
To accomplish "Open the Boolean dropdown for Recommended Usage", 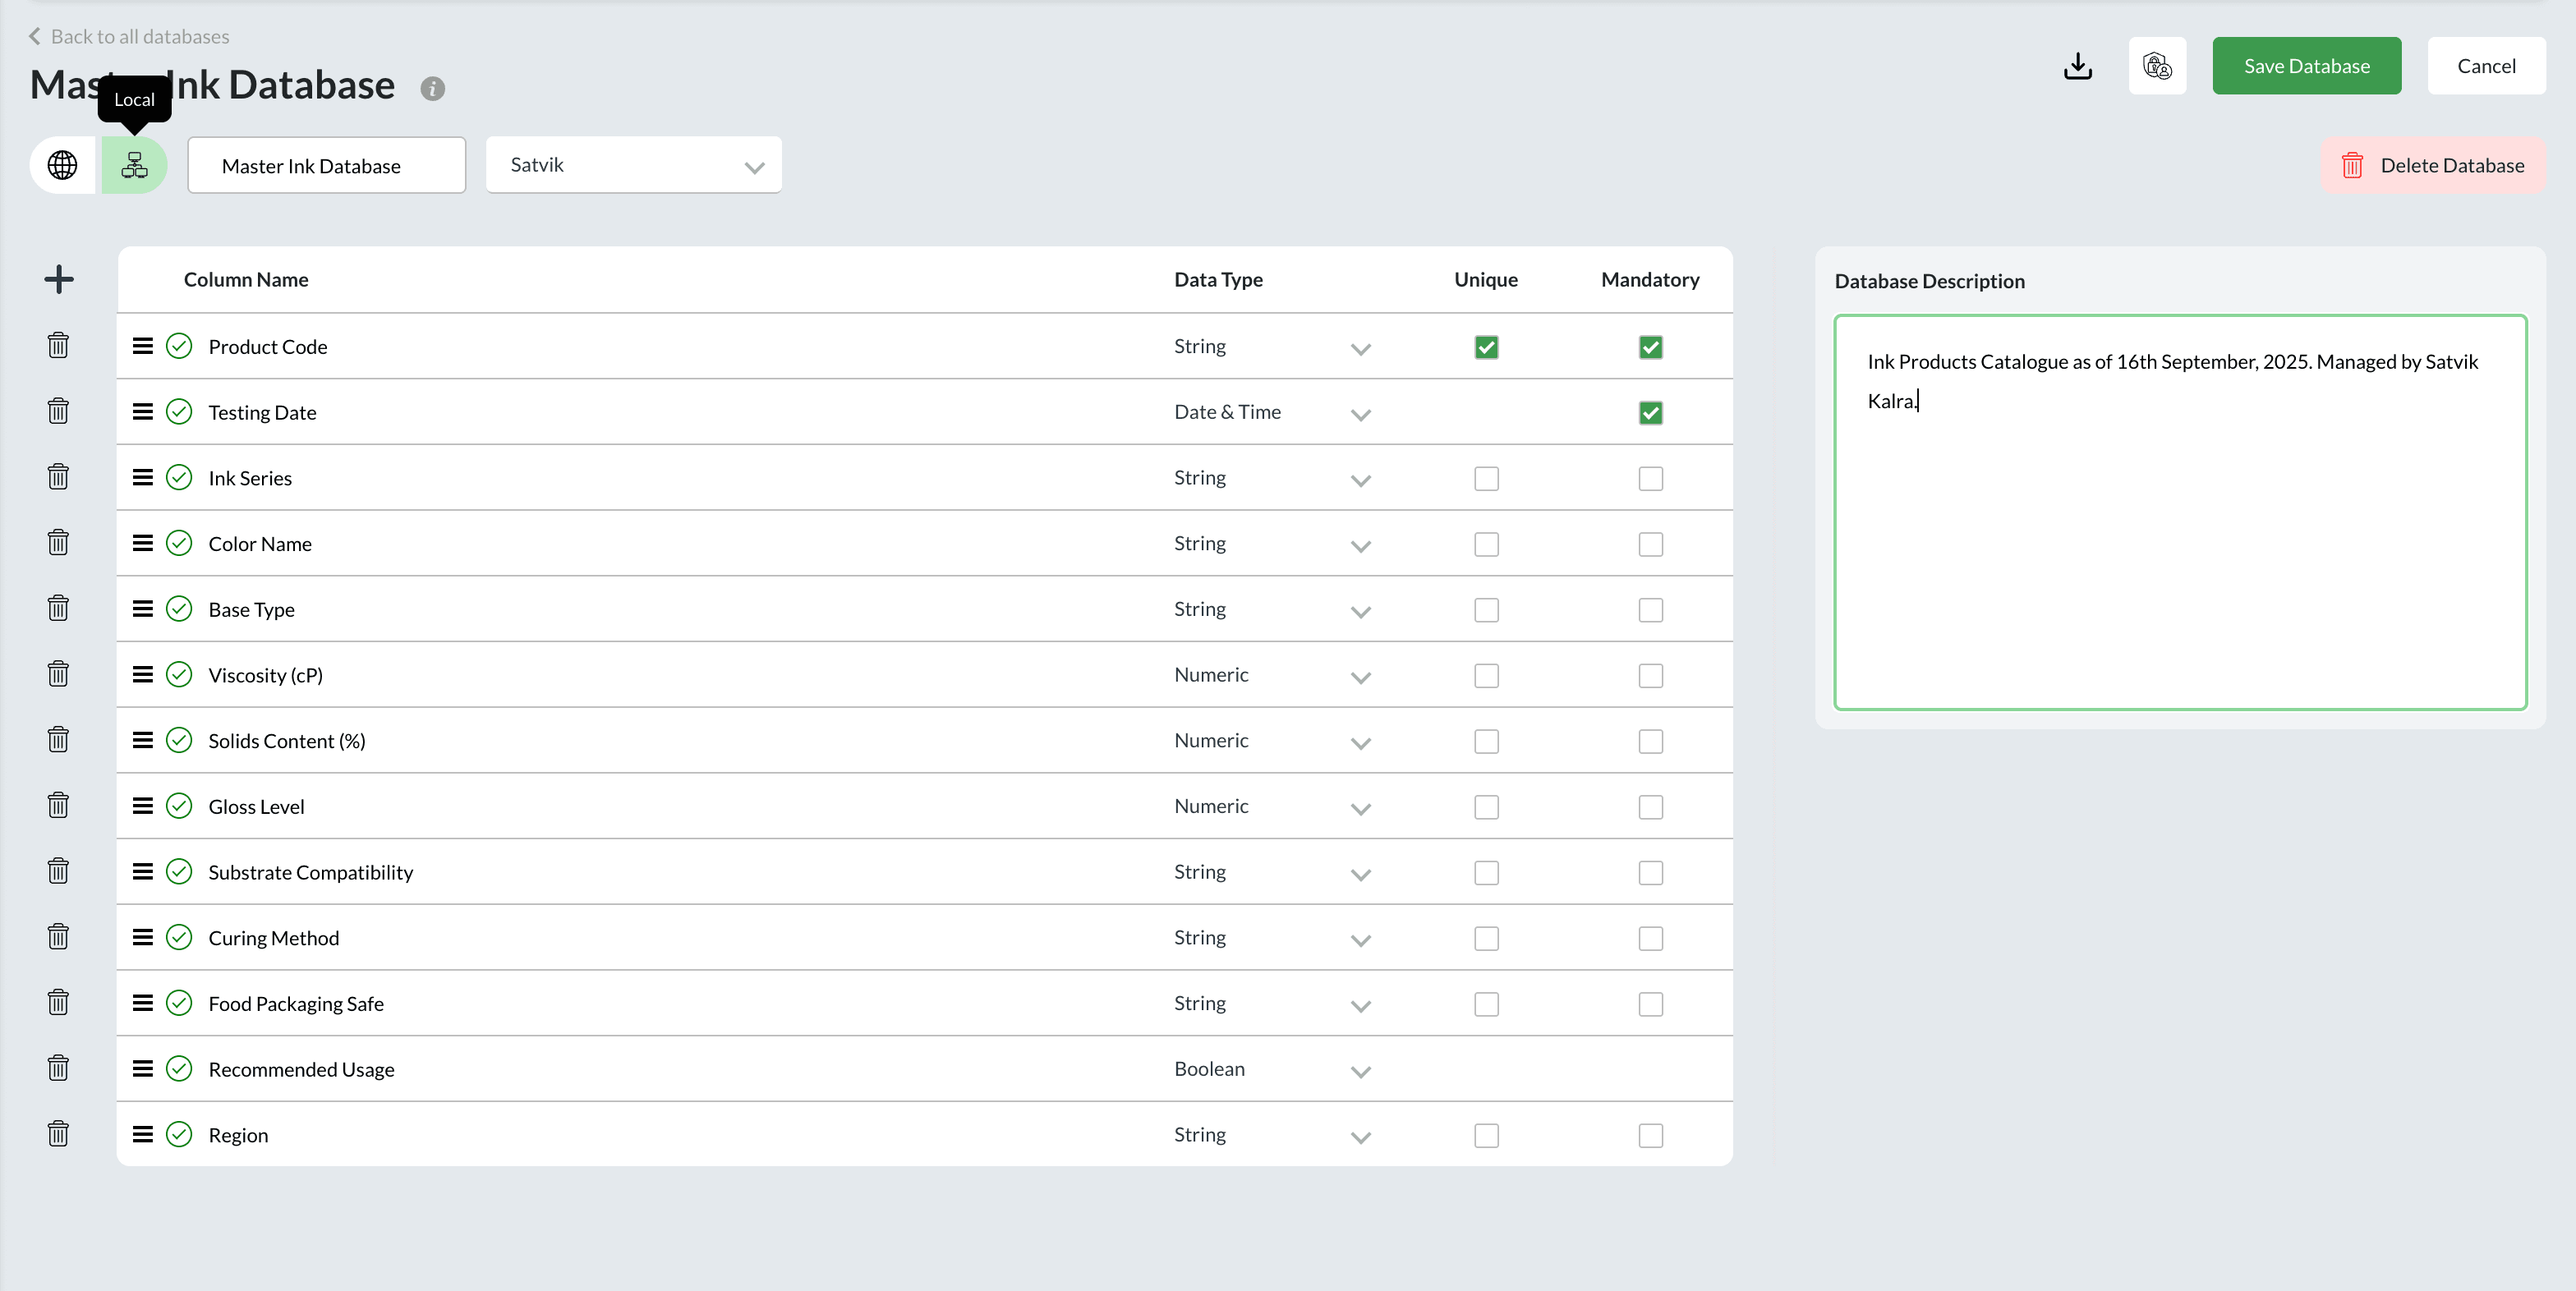I will click(x=1360, y=1070).
